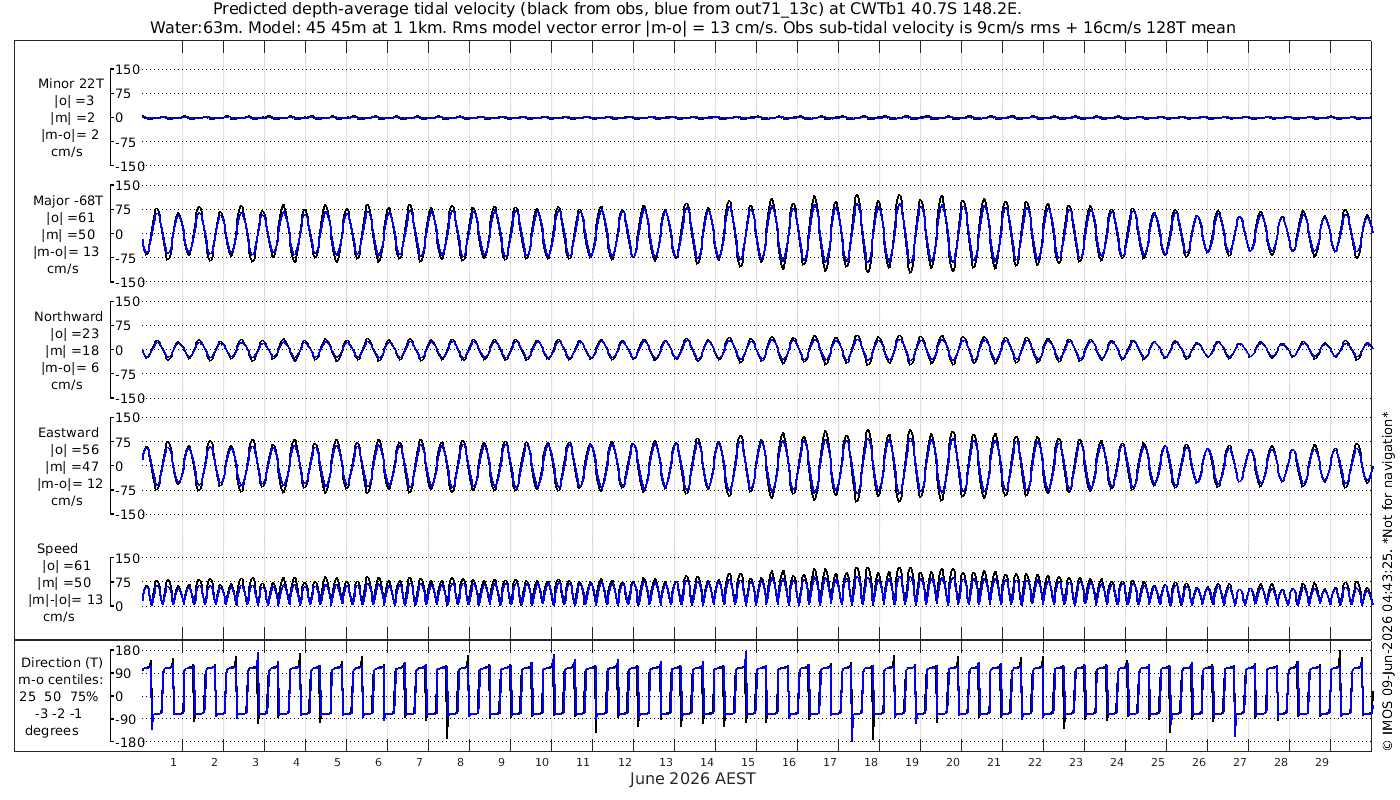
Task: Click the 'Major -68T' panel label
Action: point(67,201)
